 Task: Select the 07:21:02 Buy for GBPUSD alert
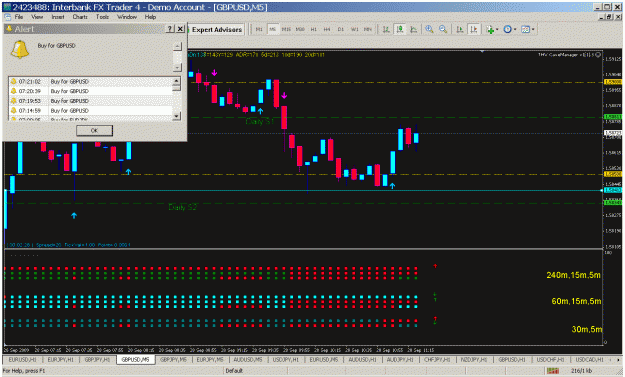[91, 81]
